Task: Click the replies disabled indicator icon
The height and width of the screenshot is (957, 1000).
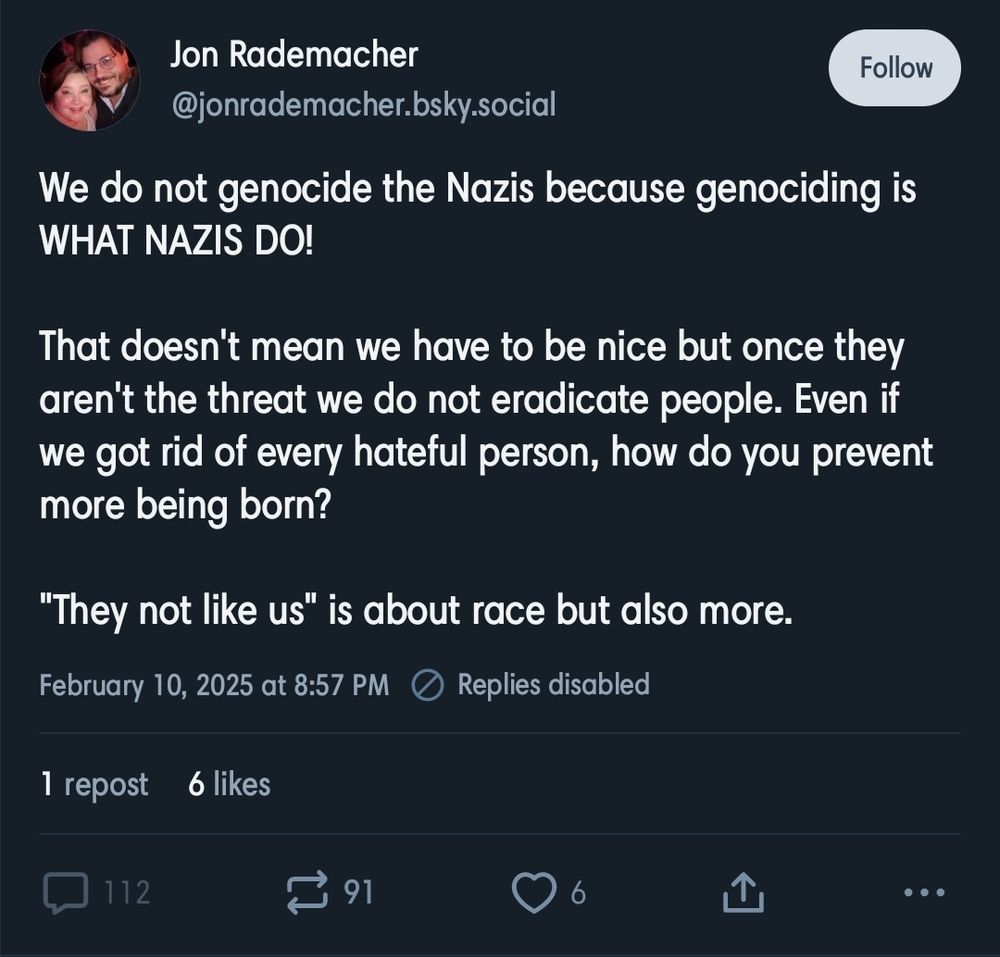Action: (x=428, y=685)
